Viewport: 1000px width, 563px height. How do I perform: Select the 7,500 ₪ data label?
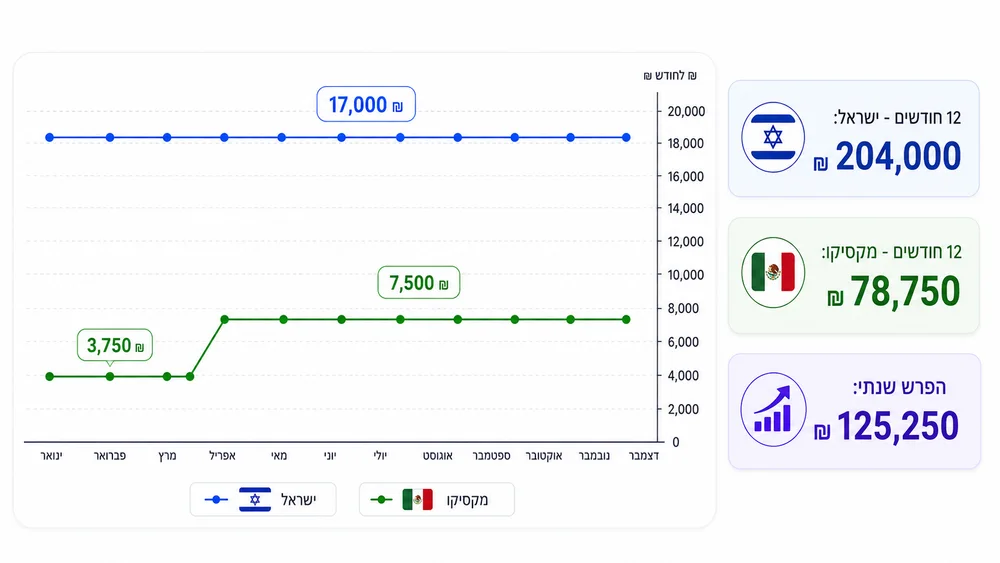point(419,282)
